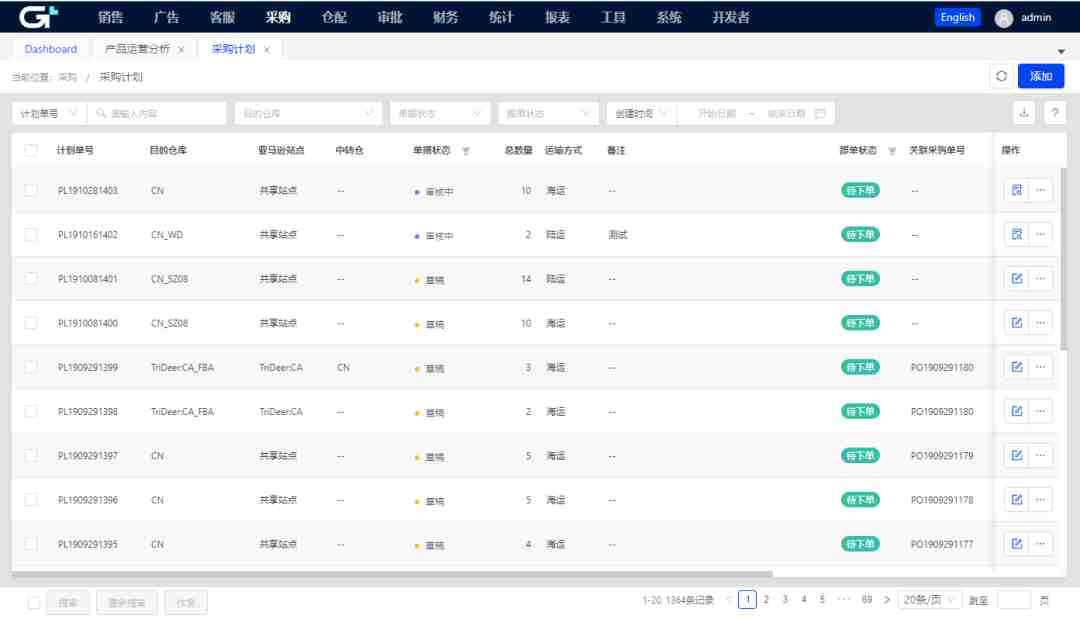1080x619 pixels.
Task: Switch to the Dashboard tab
Action: point(51,49)
